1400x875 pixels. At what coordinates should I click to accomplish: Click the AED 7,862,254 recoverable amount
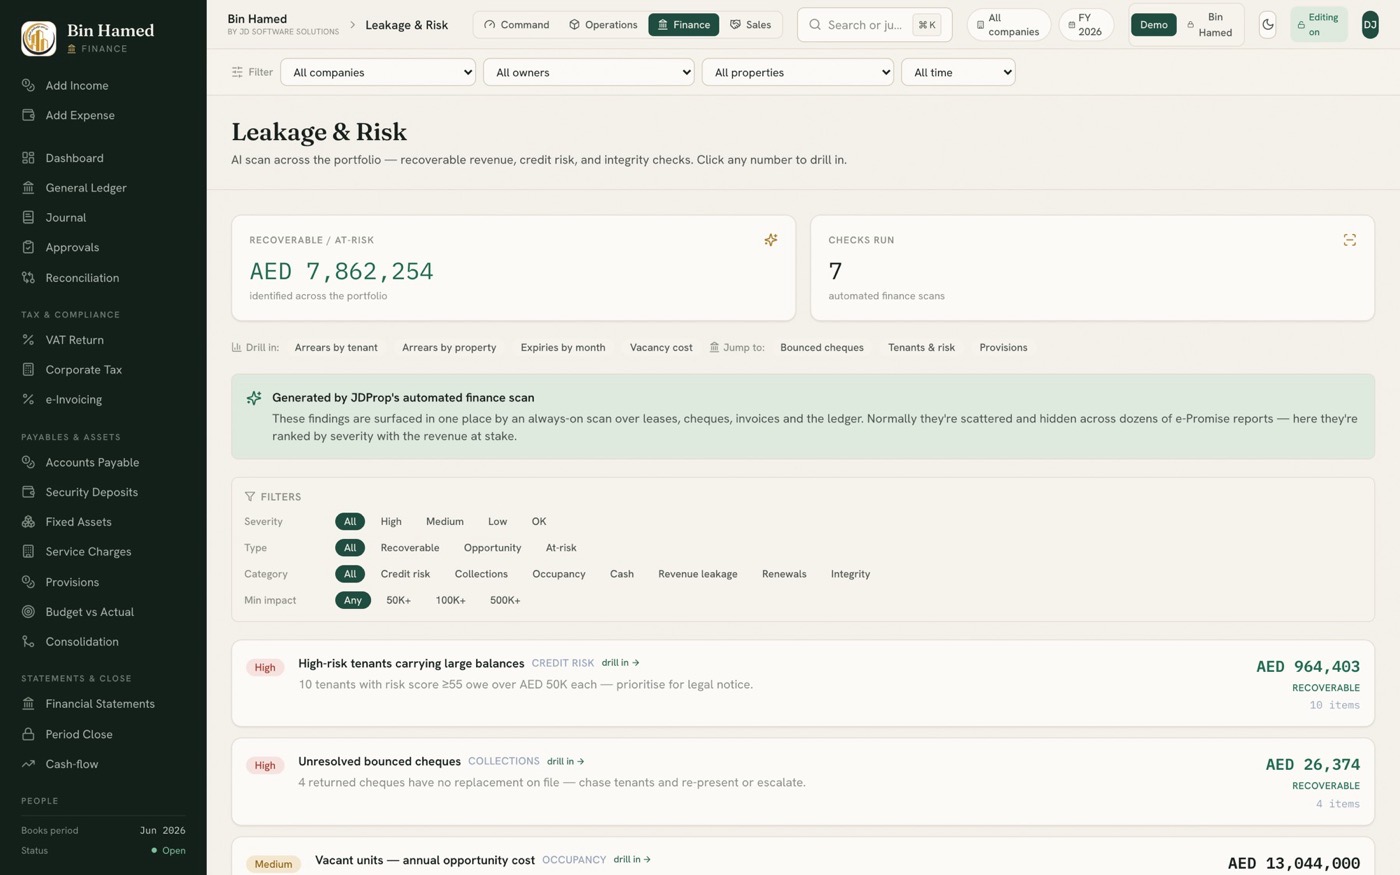point(341,271)
